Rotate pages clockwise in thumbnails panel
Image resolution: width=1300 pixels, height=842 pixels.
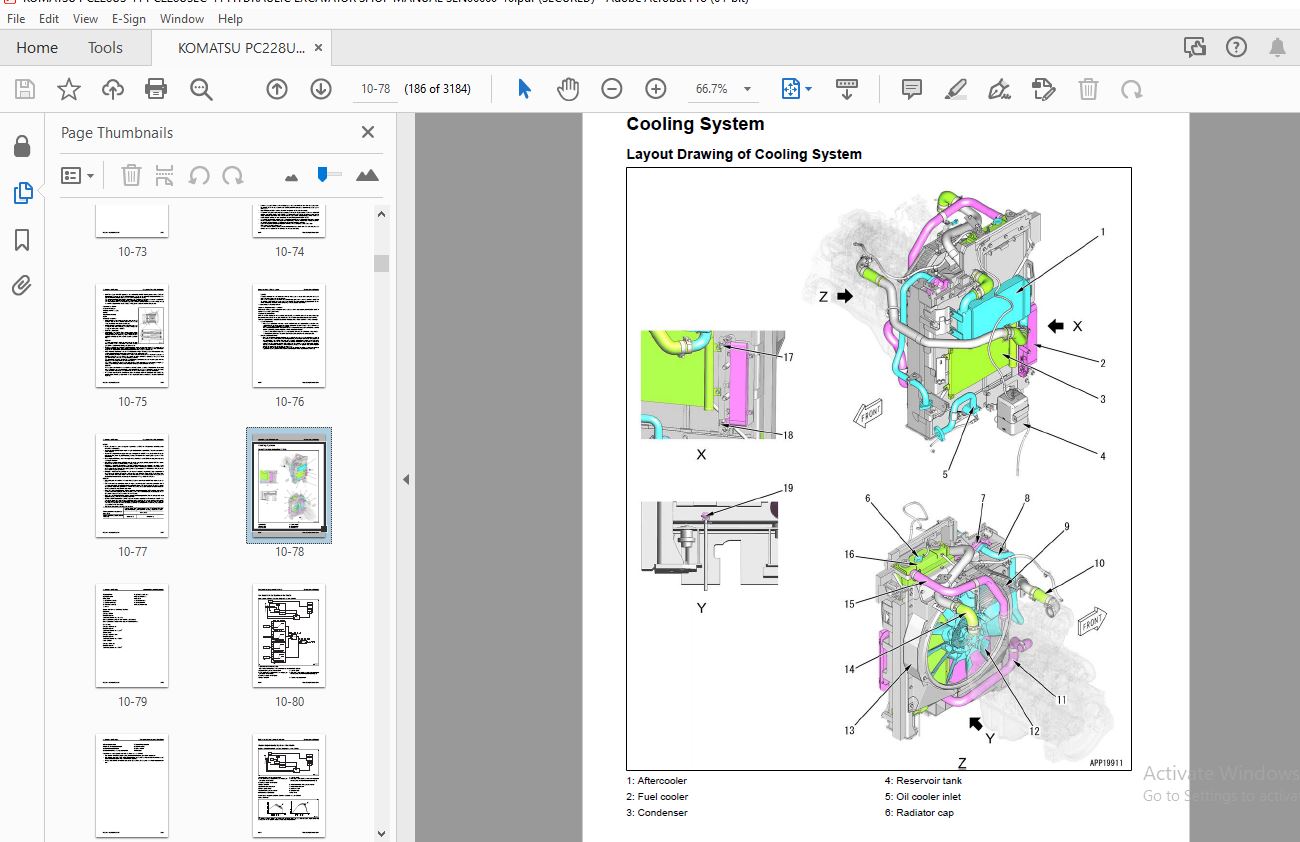coord(233,176)
